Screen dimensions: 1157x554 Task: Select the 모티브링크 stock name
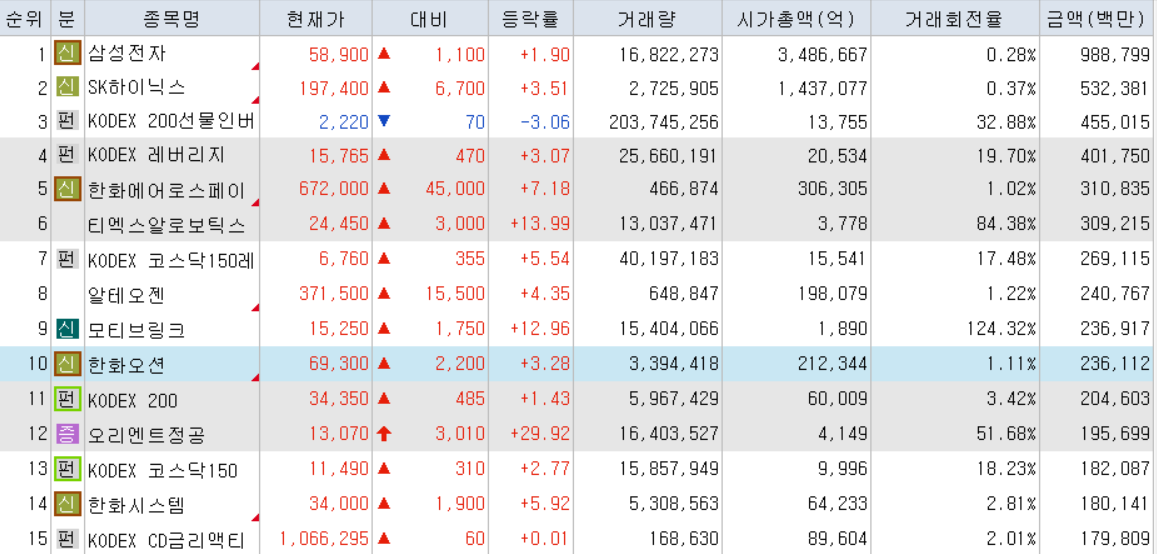(x=136, y=330)
